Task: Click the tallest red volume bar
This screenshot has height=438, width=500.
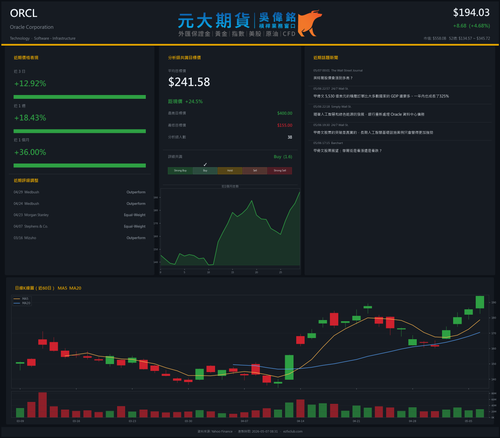Action: click(x=42, y=405)
